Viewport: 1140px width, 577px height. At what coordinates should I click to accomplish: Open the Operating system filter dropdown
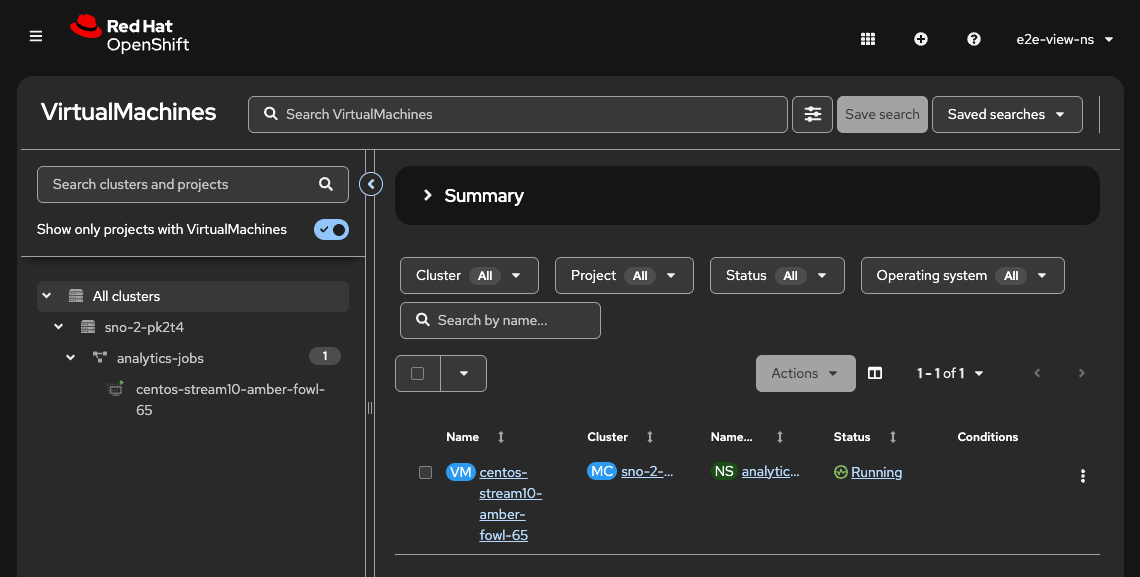tap(962, 275)
